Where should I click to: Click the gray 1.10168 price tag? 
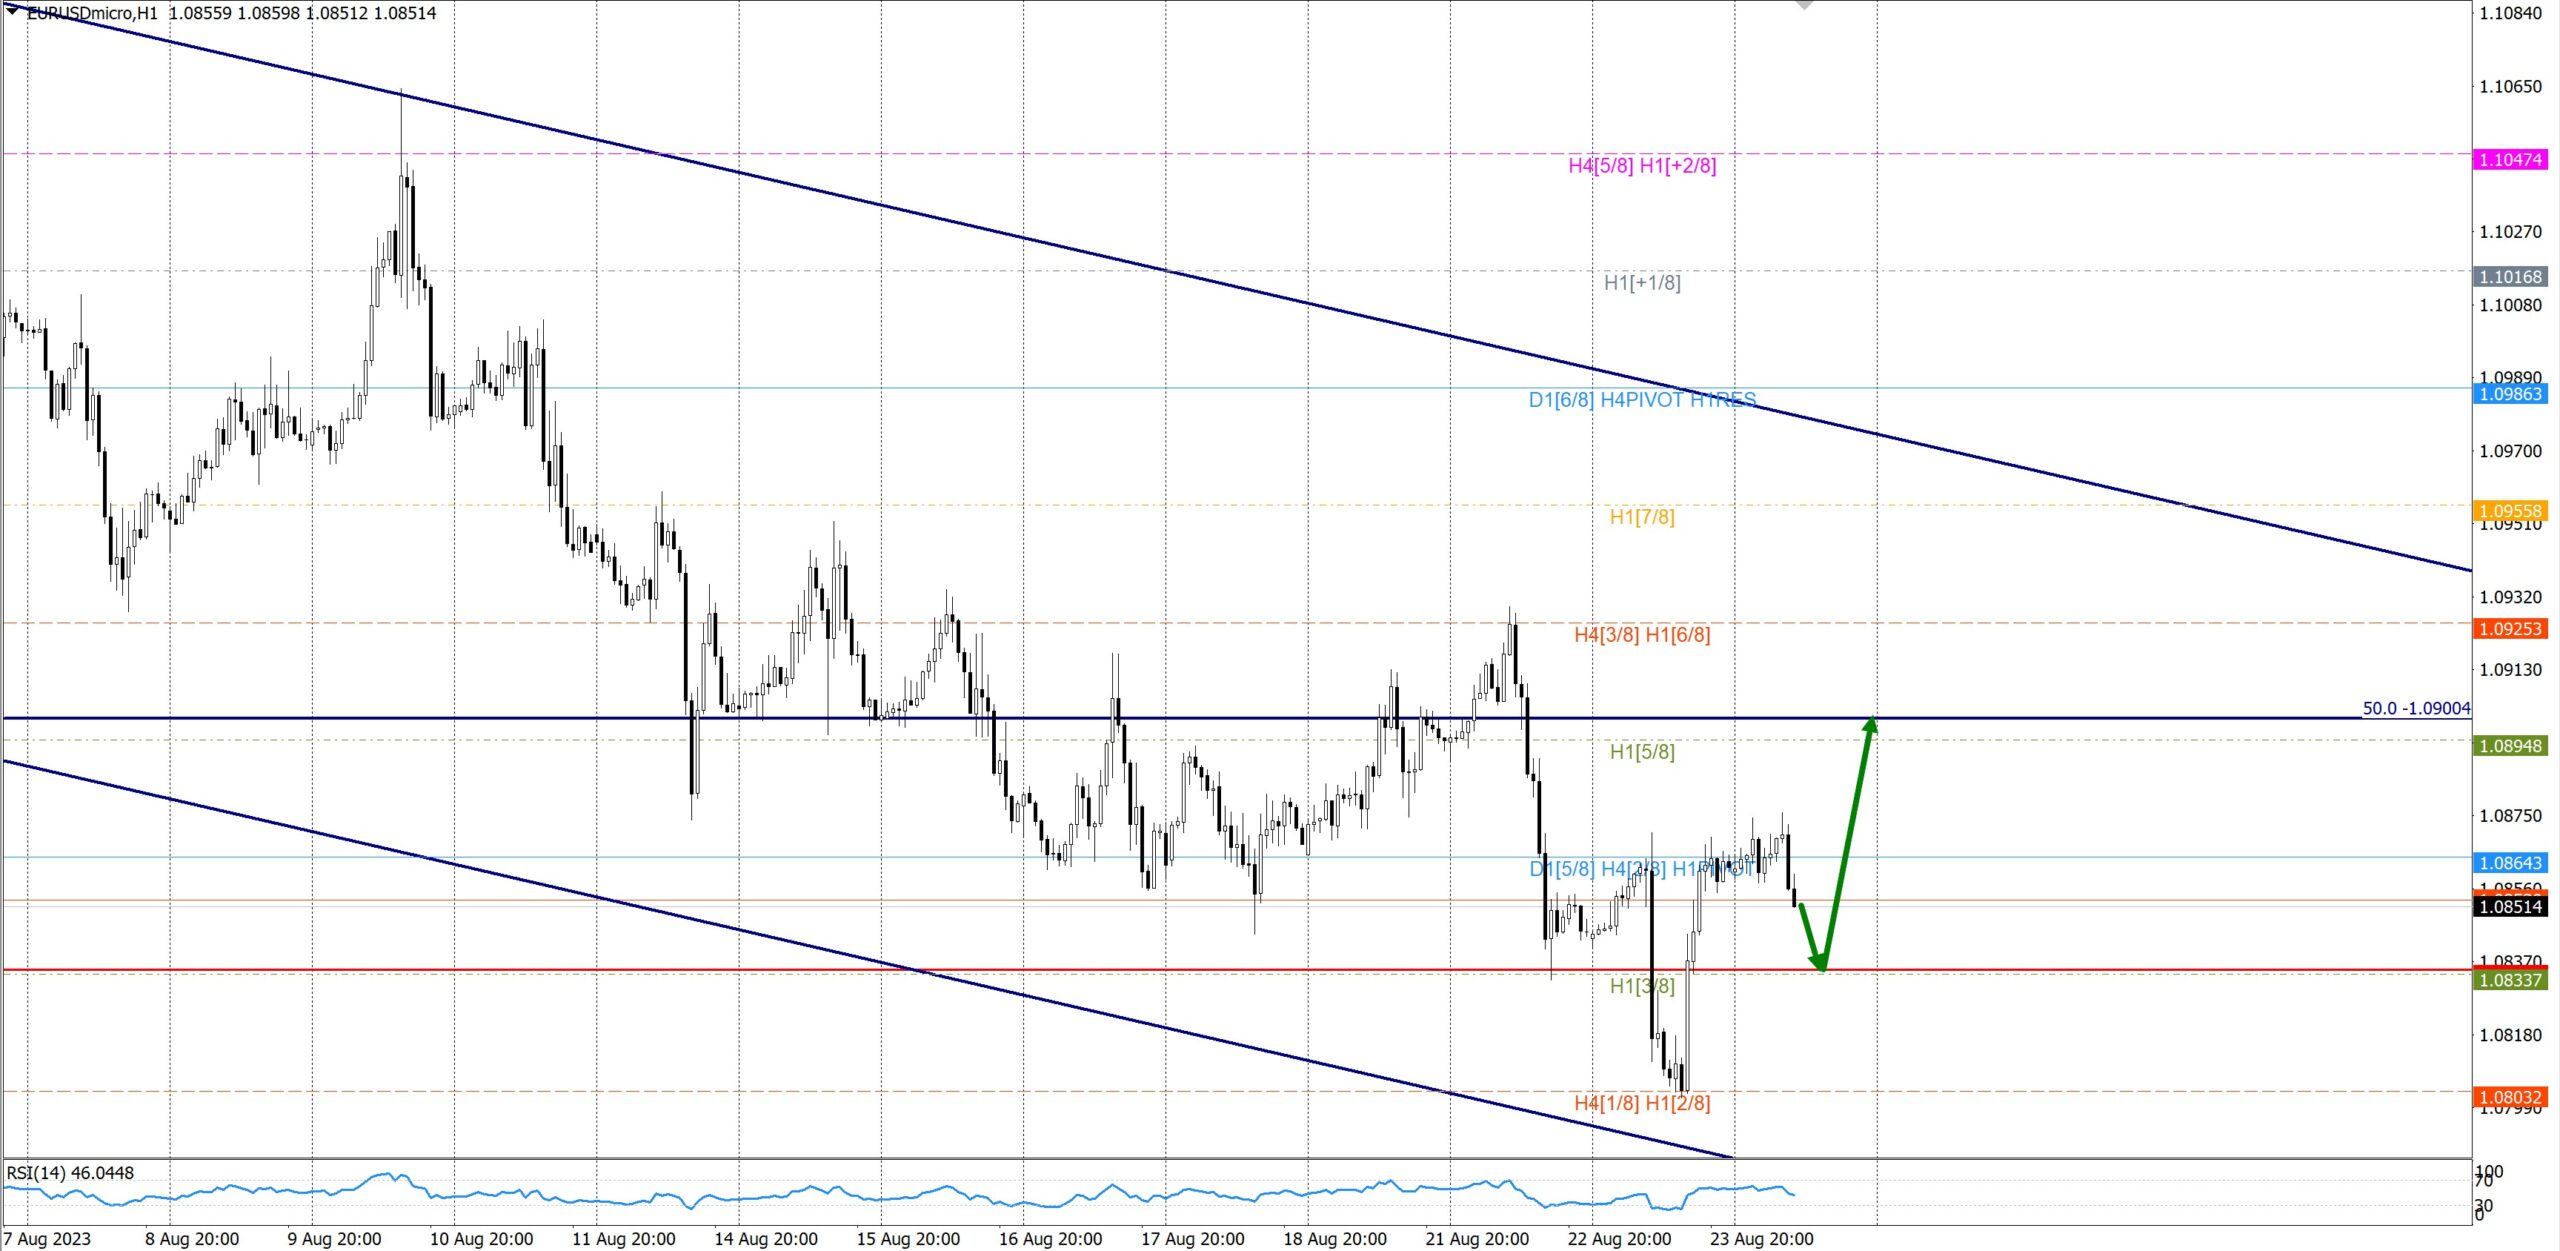coord(2509,277)
